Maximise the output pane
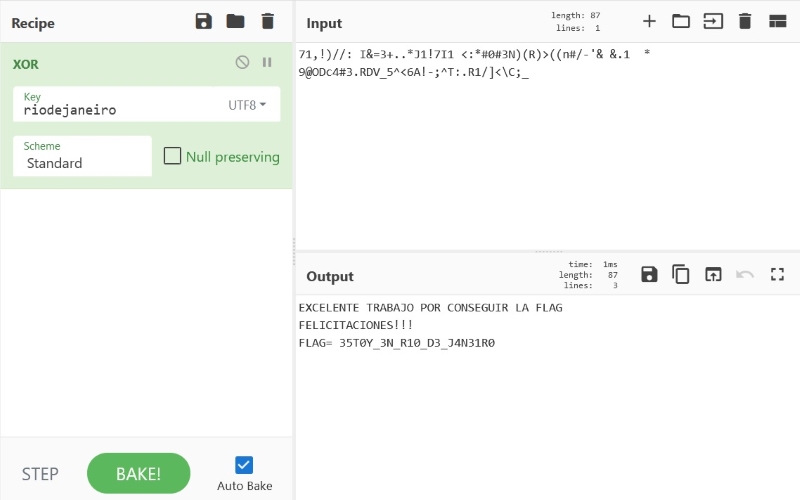This screenshot has height=500, width=800. click(x=777, y=274)
